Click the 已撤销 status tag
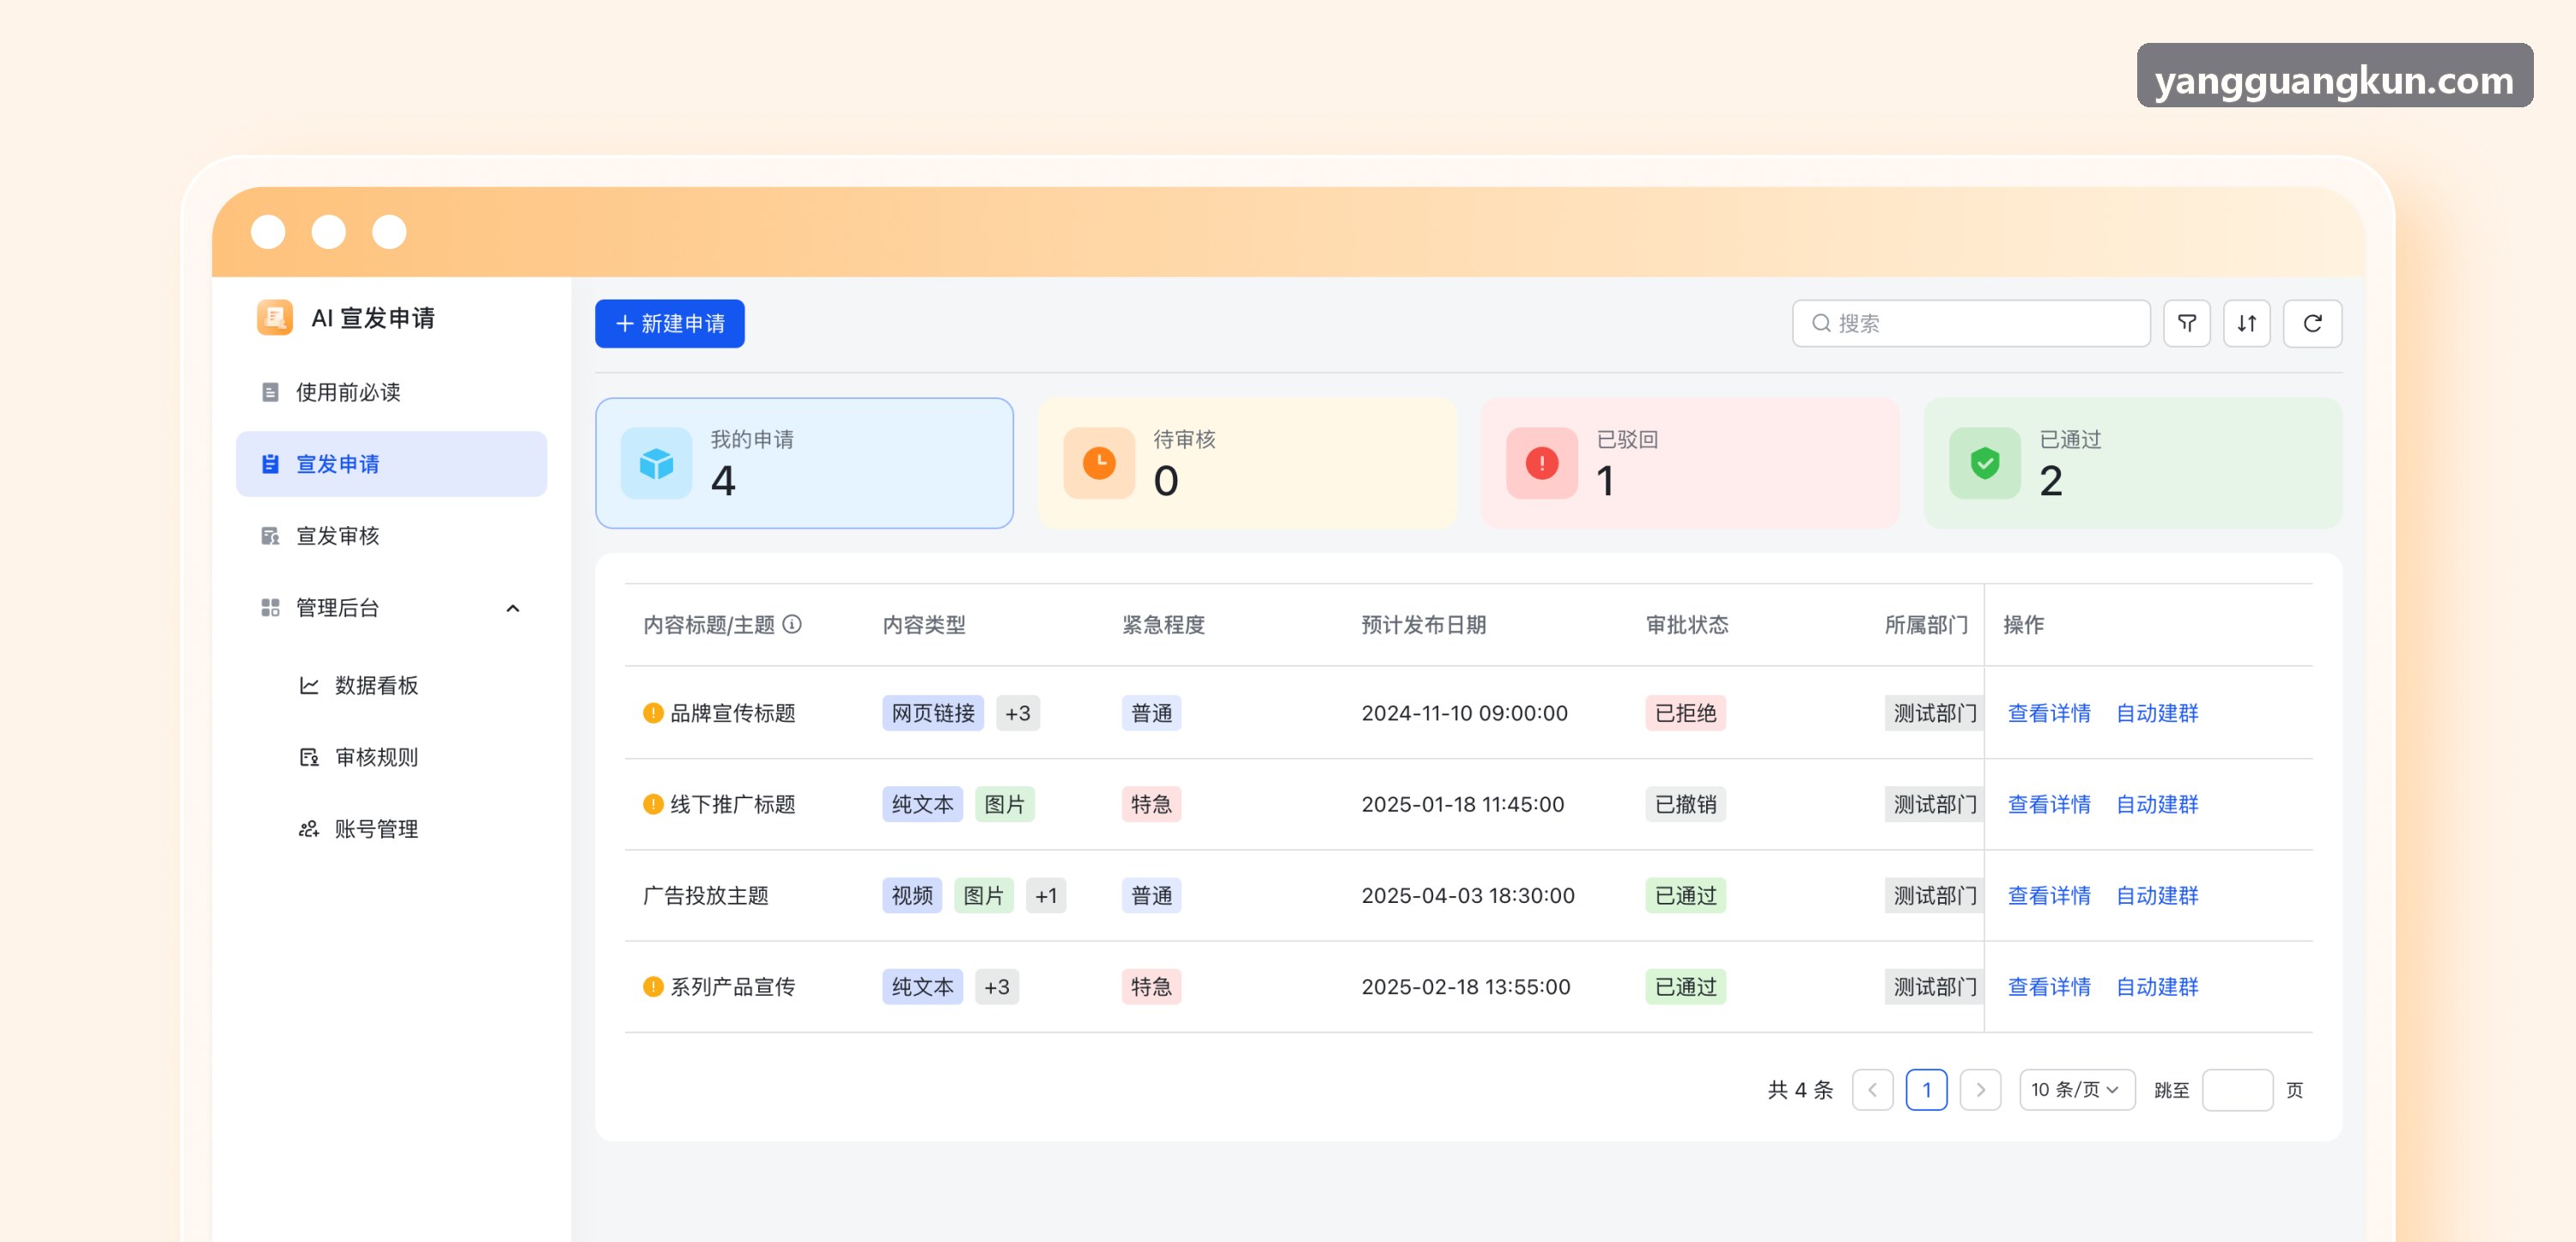This screenshot has height=1242, width=2576. click(1685, 804)
